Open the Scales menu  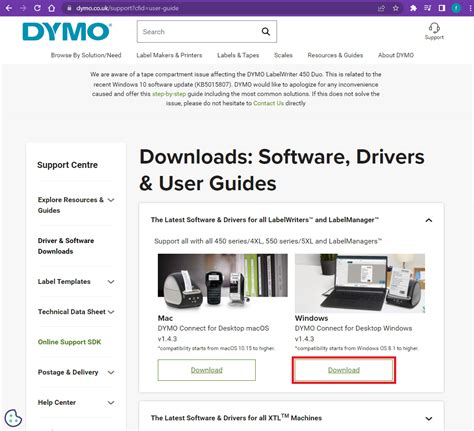pyautogui.click(x=283, y=55)
